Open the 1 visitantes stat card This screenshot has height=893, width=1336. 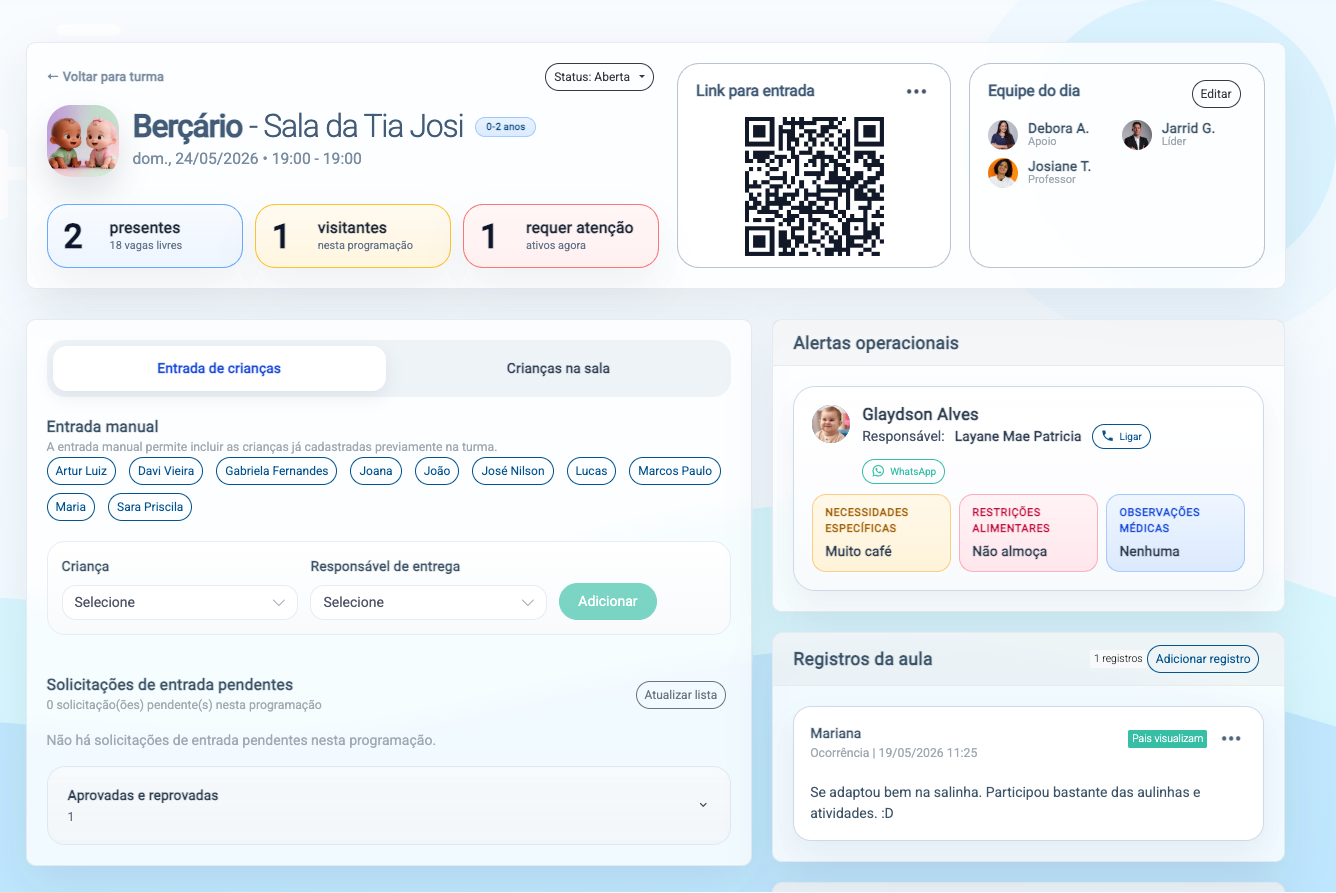[x=353, y=236]
